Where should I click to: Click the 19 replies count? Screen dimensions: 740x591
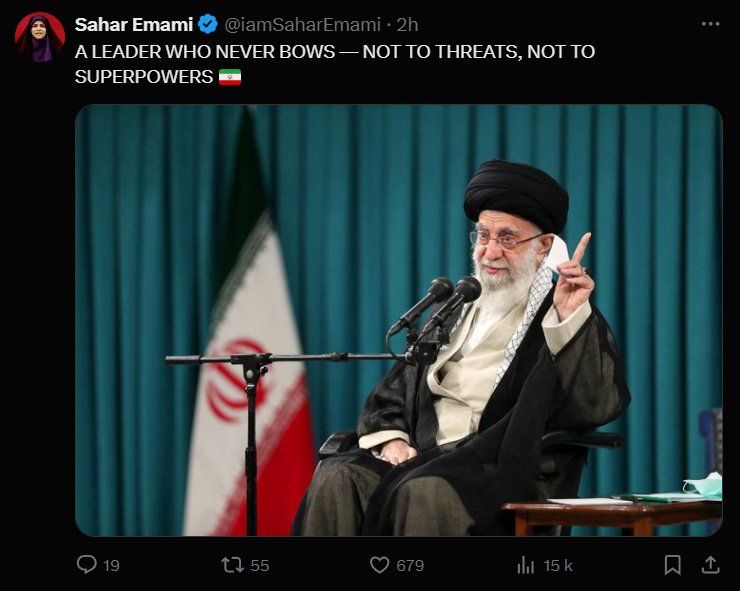point(111,566)
